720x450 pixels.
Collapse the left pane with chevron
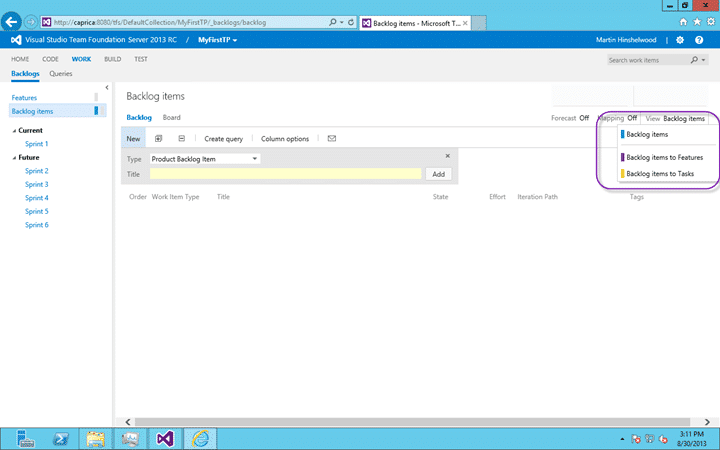[107, 87]
